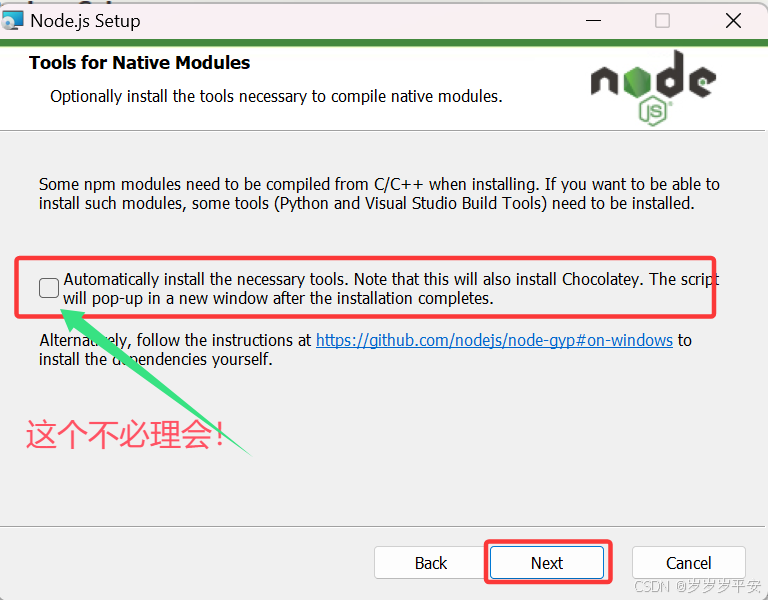Click the Node.js logo in the header
This screenshot has height=600, width=768.
click(x=653, y=88)
